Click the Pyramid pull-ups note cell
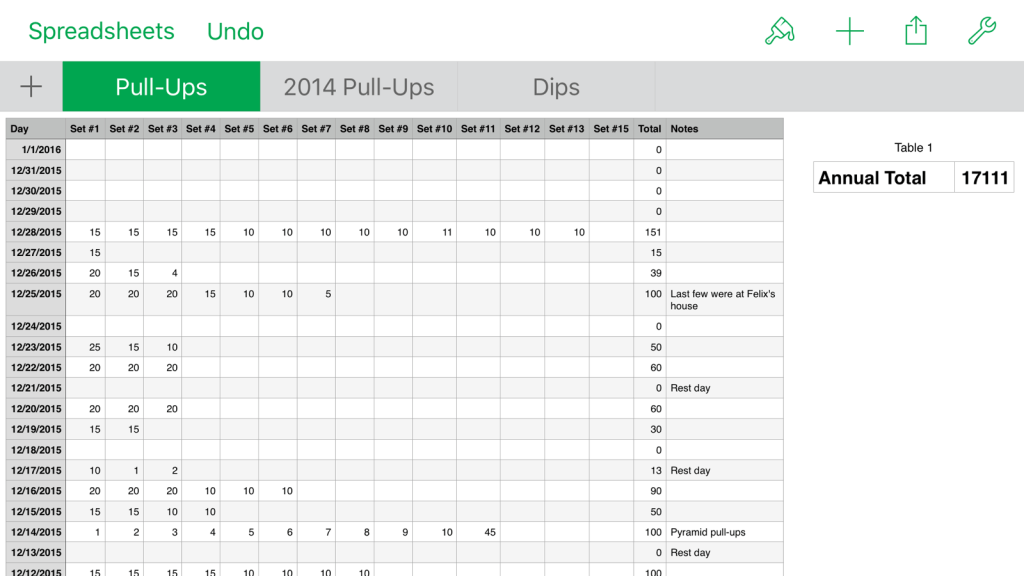Image resolution: width=1024 pixels, height=576 pixels. (x=725, y=532)
